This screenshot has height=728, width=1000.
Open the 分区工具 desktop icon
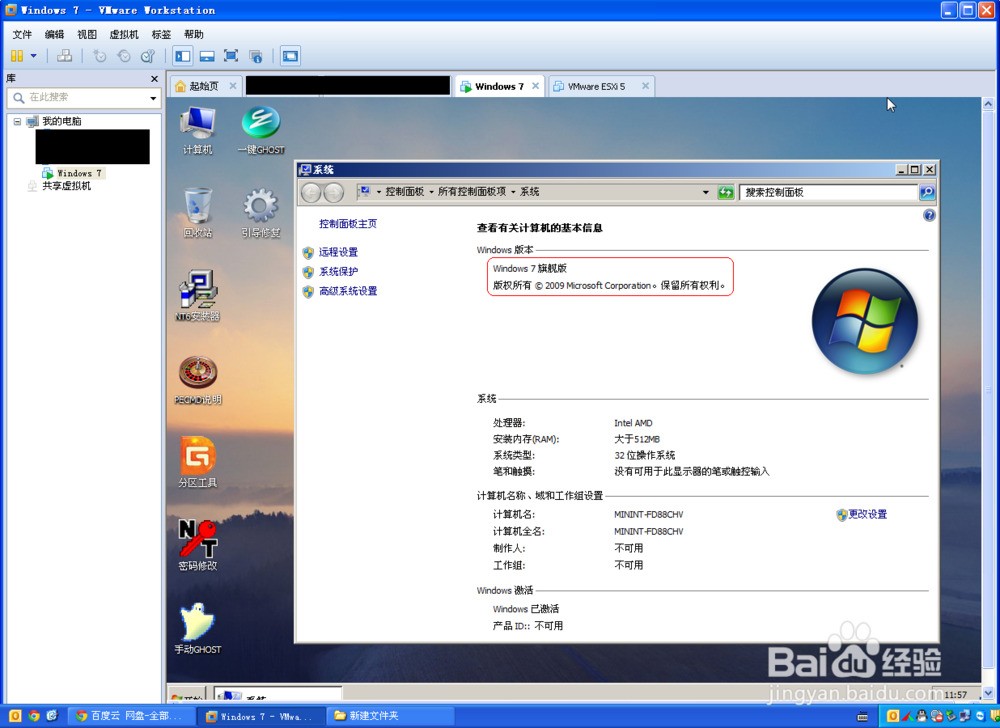198,462
